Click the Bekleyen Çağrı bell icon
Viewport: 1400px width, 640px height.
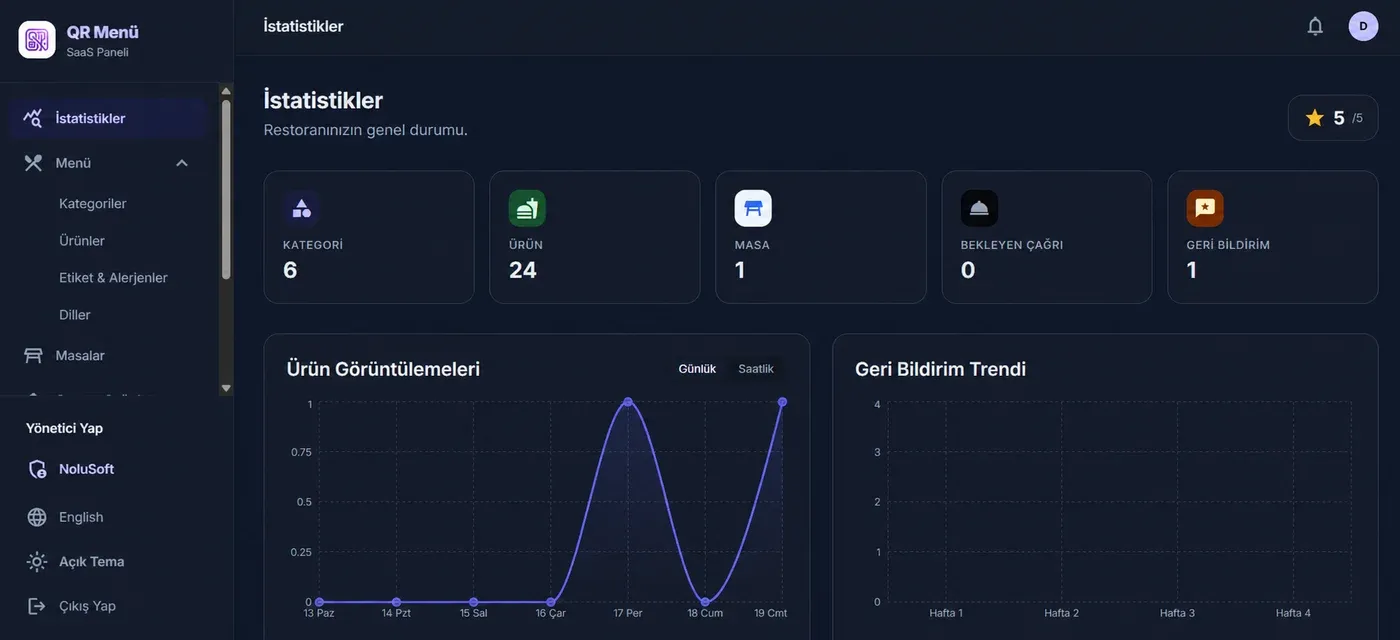[979, 208]
